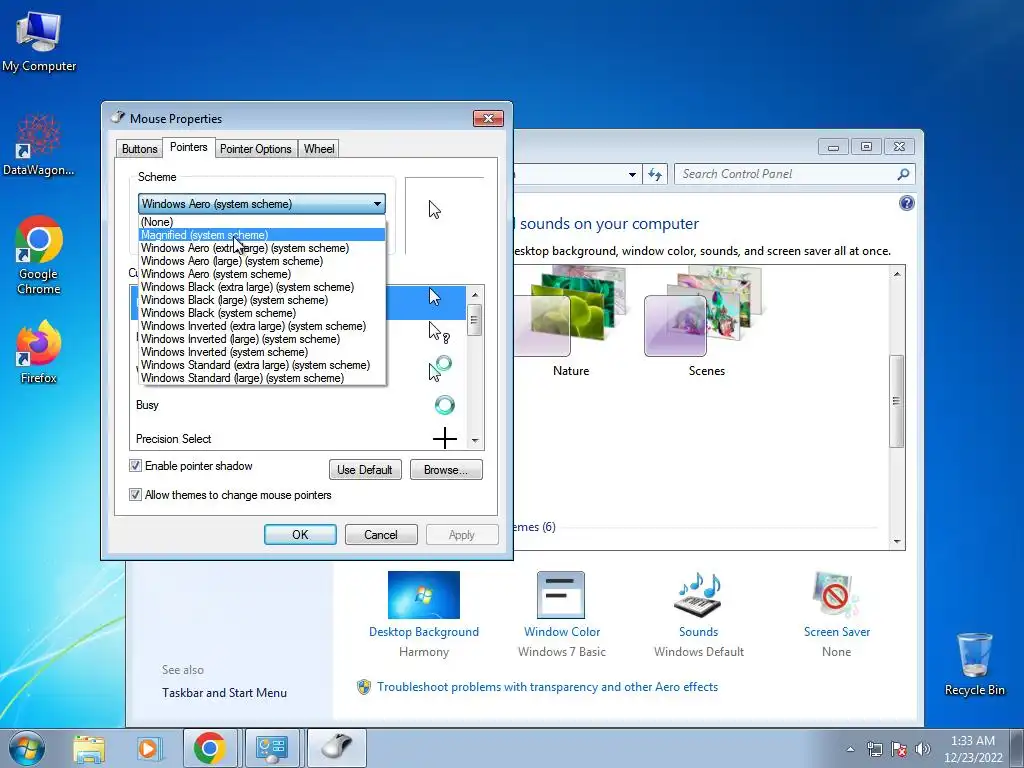Choose Windows Standard (extra large) scheme
This screenshot has width=1024, height=768.
coord(262,365)
